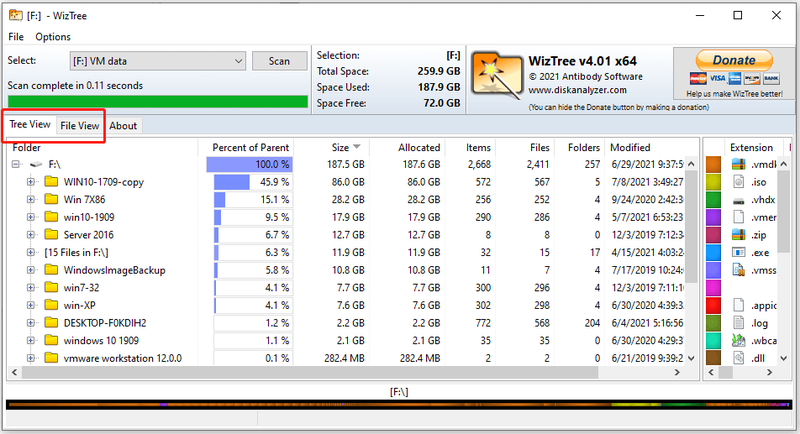Click the .log file type icon

click(738, 323)
